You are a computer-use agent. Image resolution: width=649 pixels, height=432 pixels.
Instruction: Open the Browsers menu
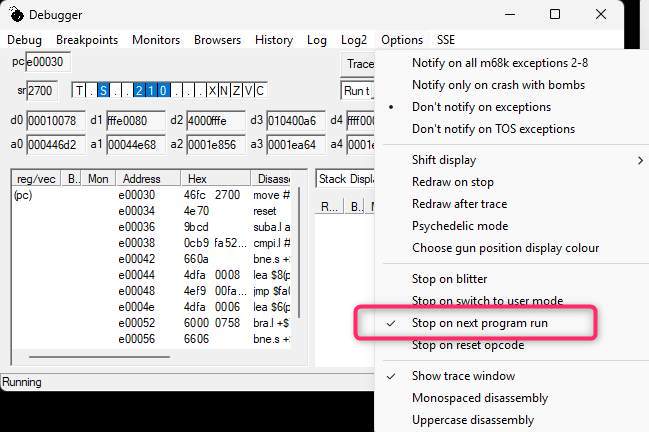(217, 40)
